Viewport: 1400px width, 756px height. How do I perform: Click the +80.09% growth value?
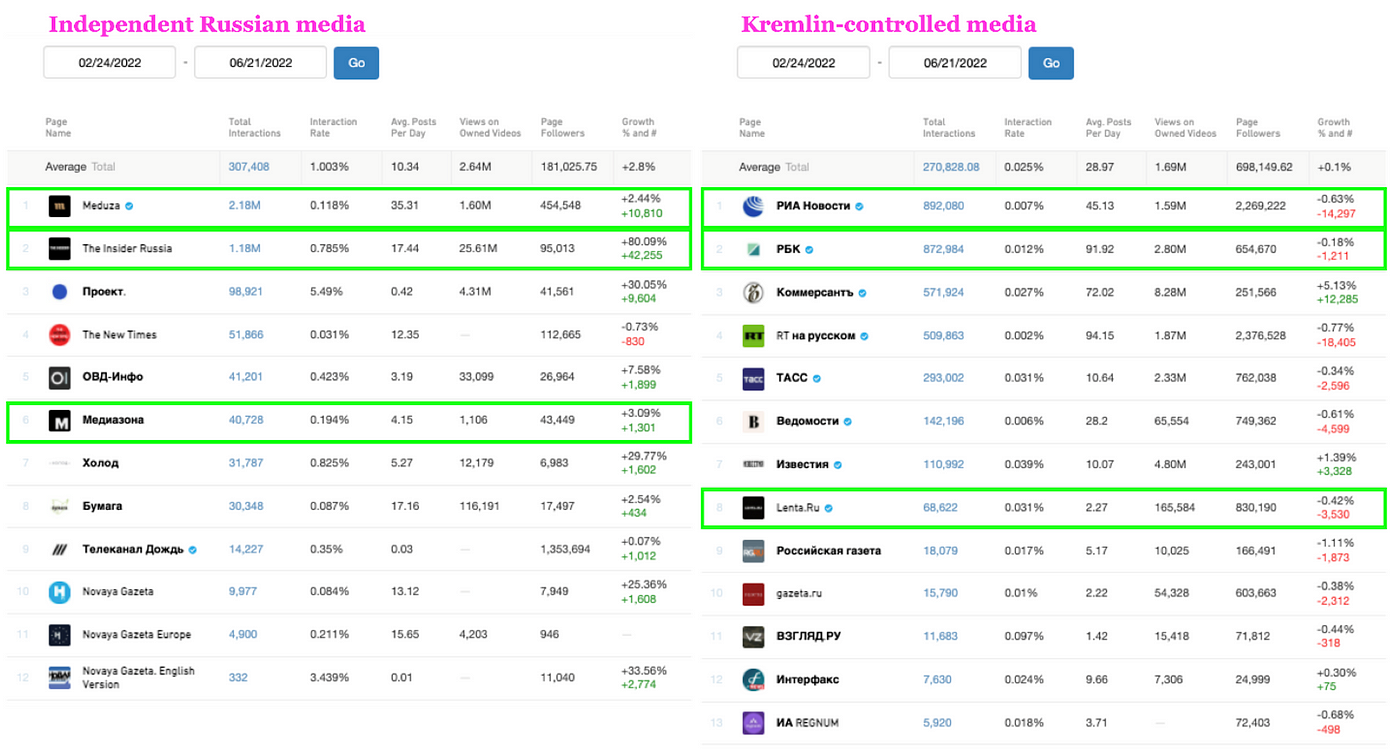(x=644, y=241)
